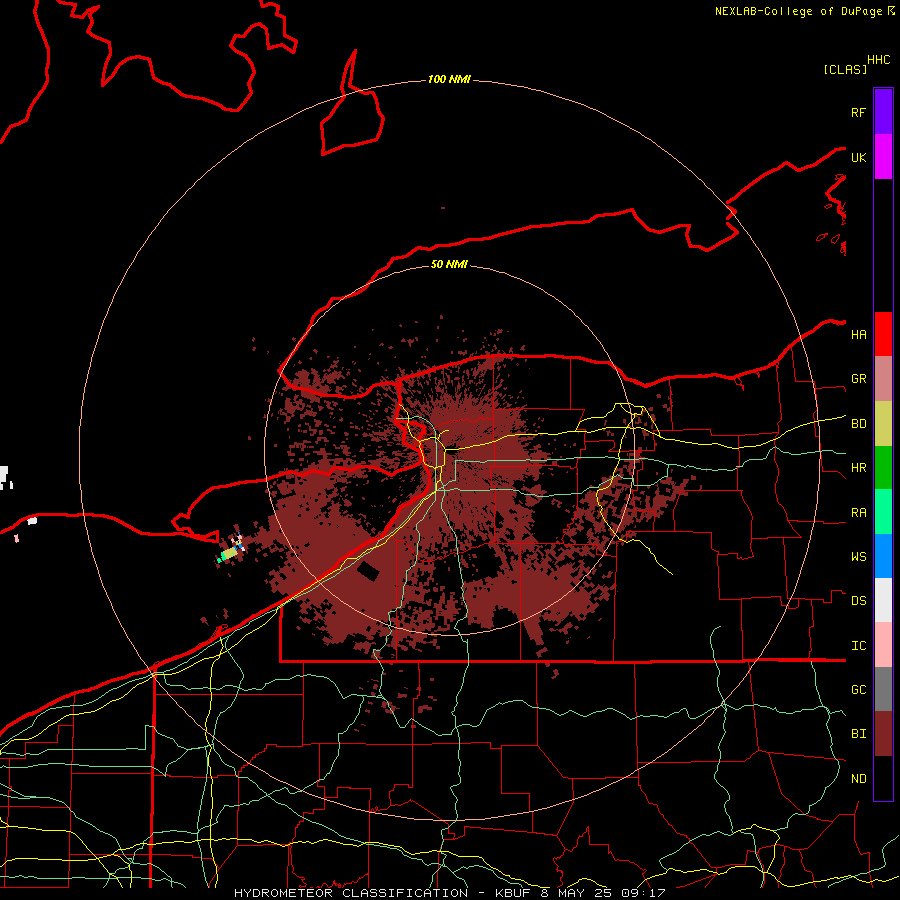Click the black ND legend swatch
Image resolution: width=900 pixels, height=900 pixels.
pyautogui.click(x=883, y=778)
